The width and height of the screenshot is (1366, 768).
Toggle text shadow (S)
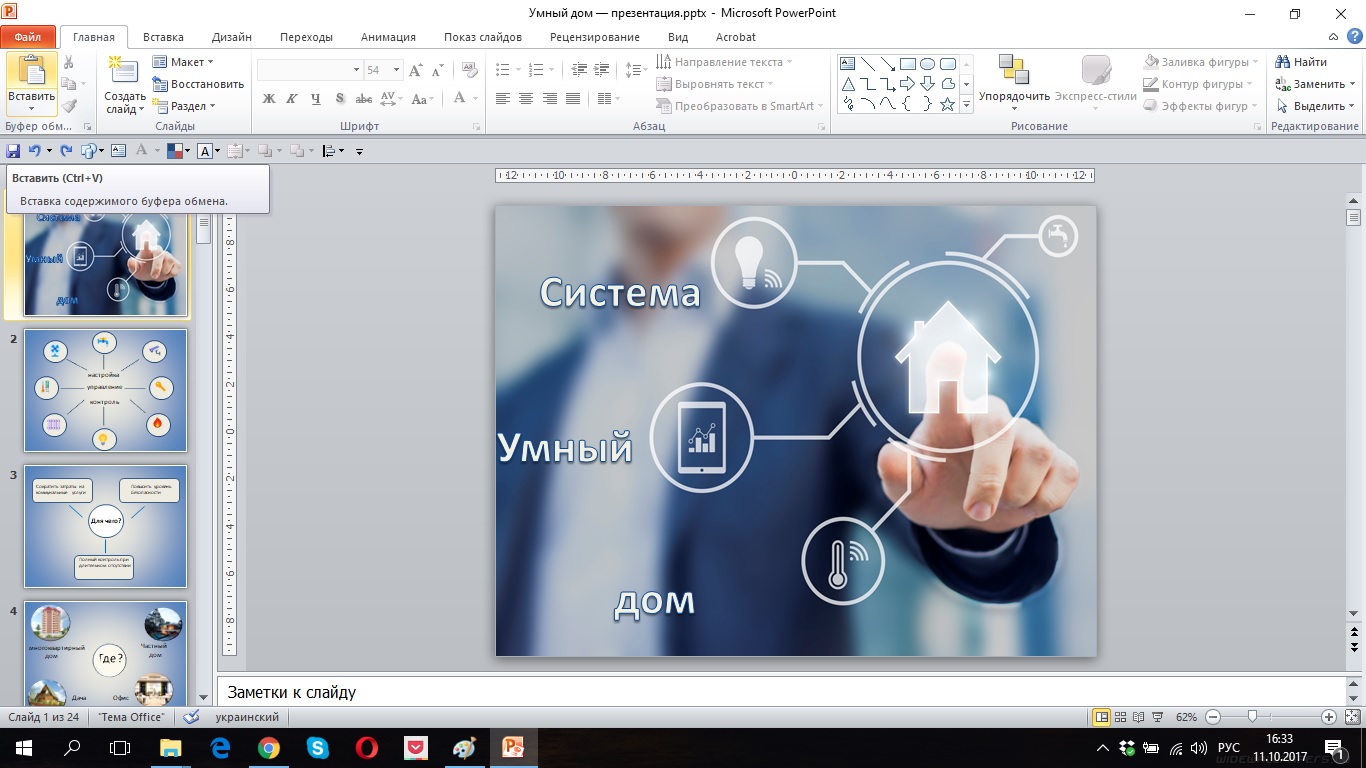tap(340, 98)
